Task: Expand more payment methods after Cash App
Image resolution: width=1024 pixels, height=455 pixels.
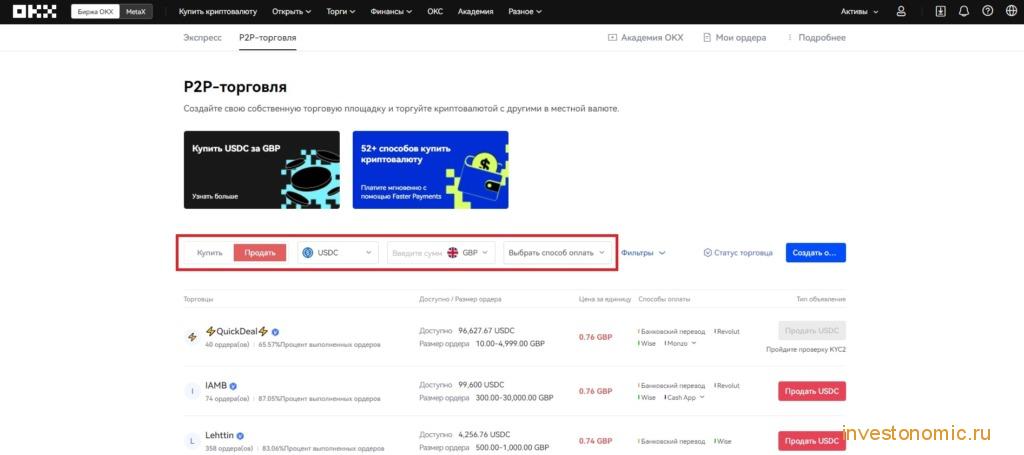Action: coord(702,397)
